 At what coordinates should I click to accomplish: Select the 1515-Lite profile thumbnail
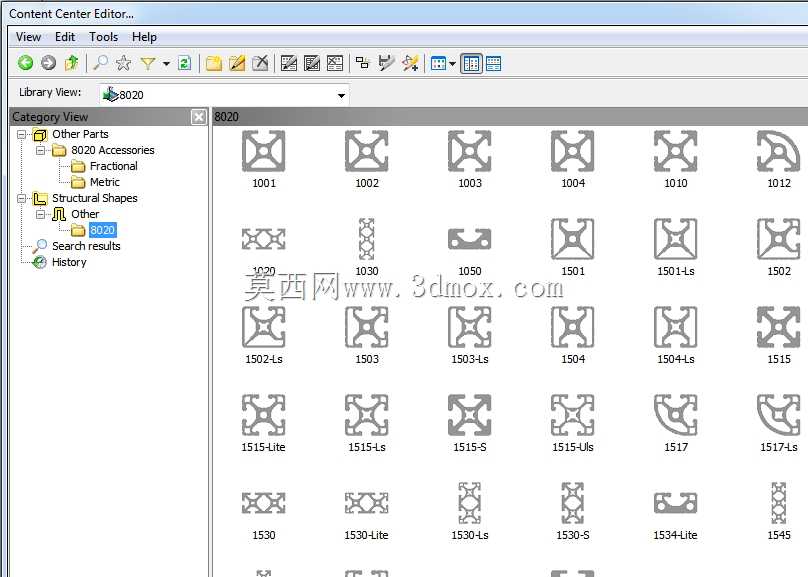(x=263, y=415)
